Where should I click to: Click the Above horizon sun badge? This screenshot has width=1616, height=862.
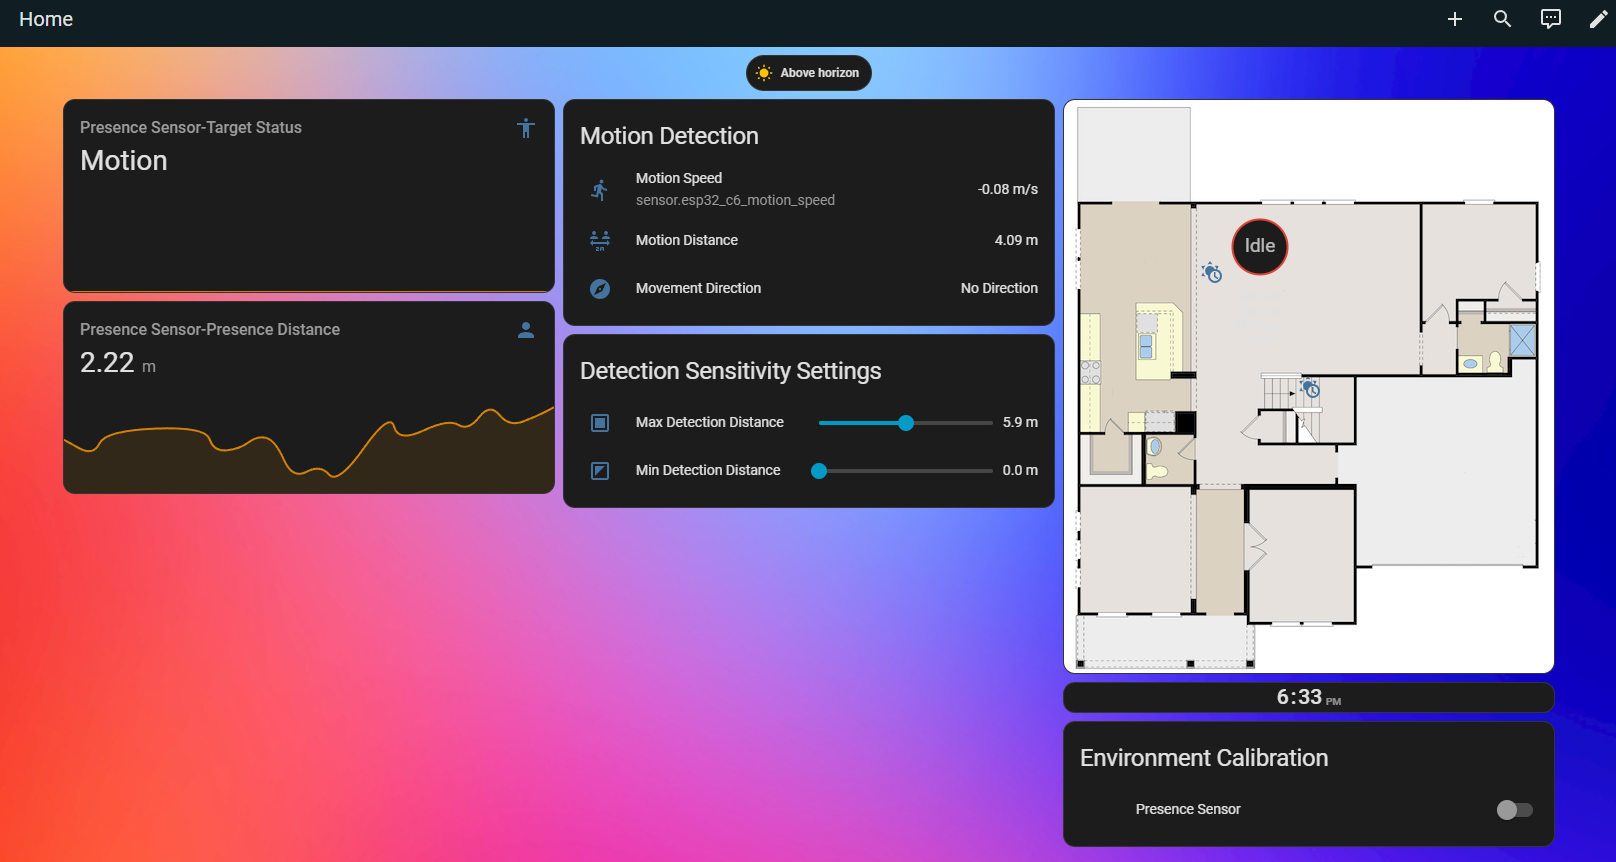[x=809, y=73]
